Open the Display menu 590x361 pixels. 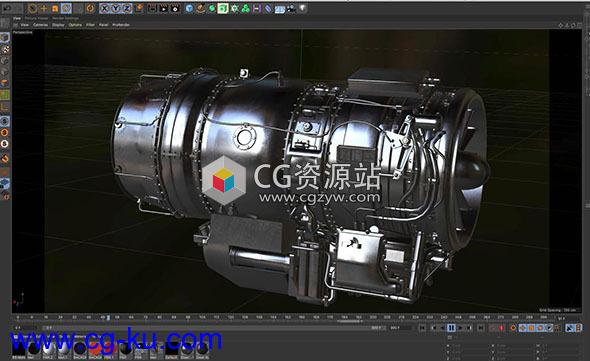tap(58, 25)
